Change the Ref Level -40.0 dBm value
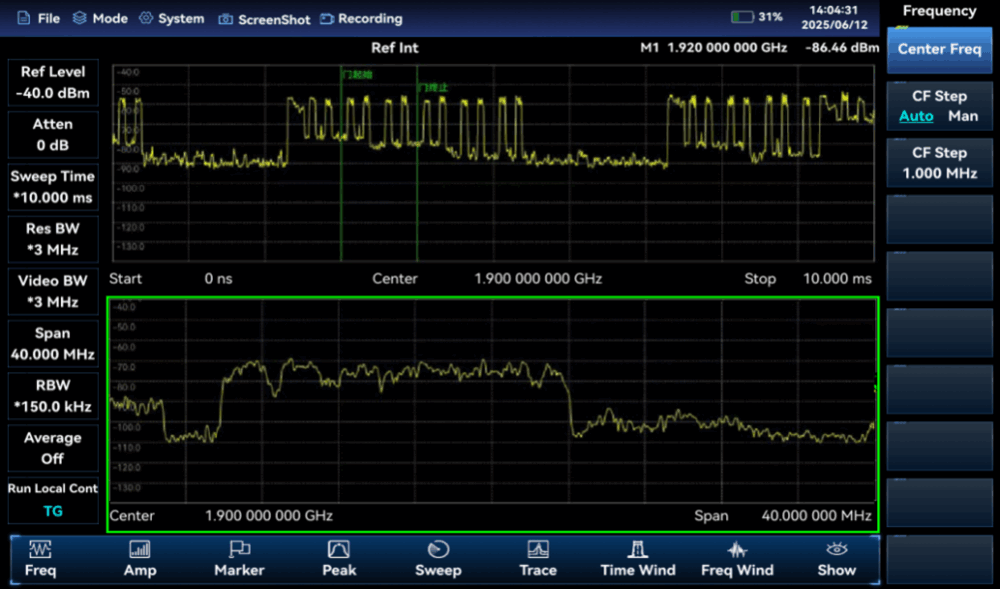This screenshot has height=589, width=1000. 53,83
